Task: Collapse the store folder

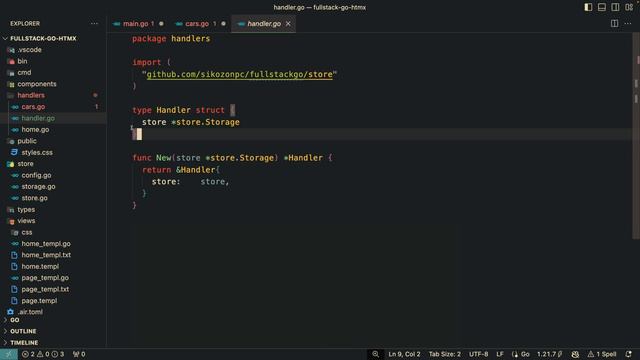Action: pyautogui.click(x=25, y=164)
